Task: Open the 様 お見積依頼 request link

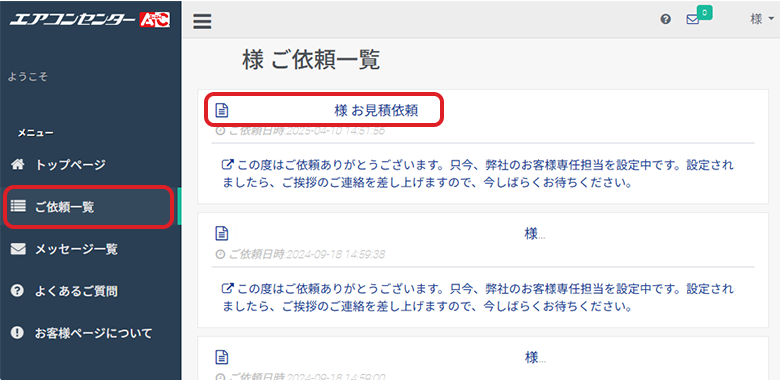Action: click(376, 110)
